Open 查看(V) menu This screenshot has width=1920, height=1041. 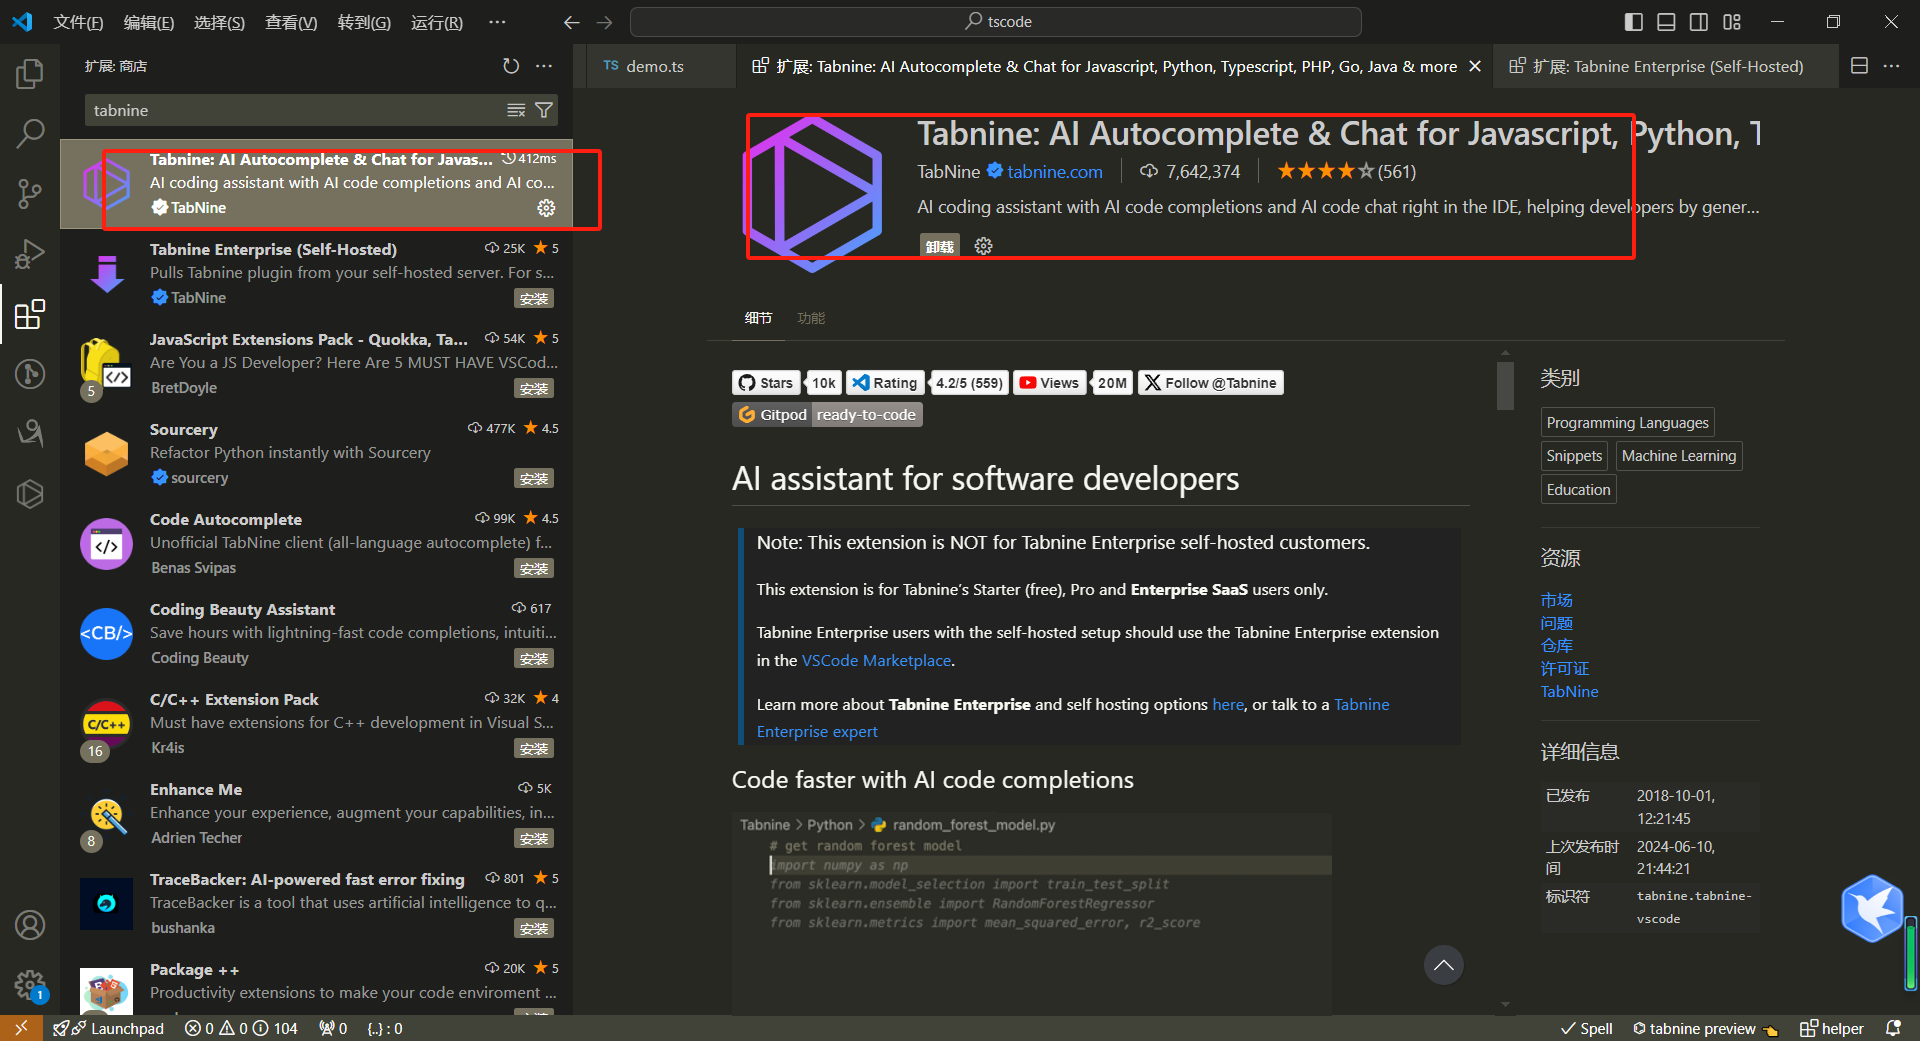click(x=291, y=22)
